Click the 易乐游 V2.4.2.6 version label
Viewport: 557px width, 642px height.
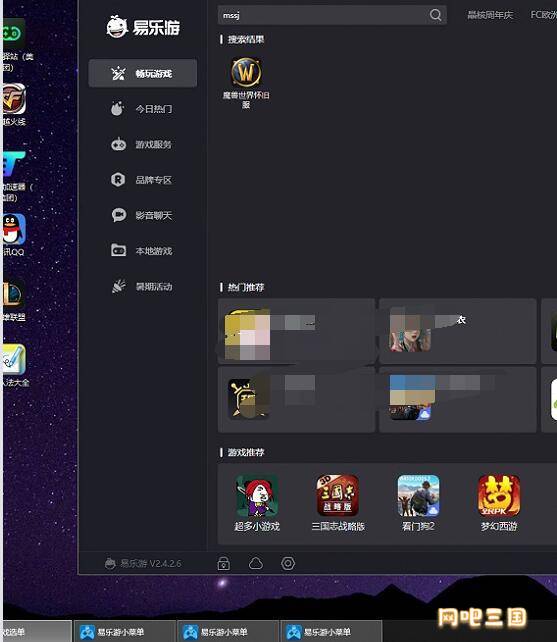click(x=143, y=564)
